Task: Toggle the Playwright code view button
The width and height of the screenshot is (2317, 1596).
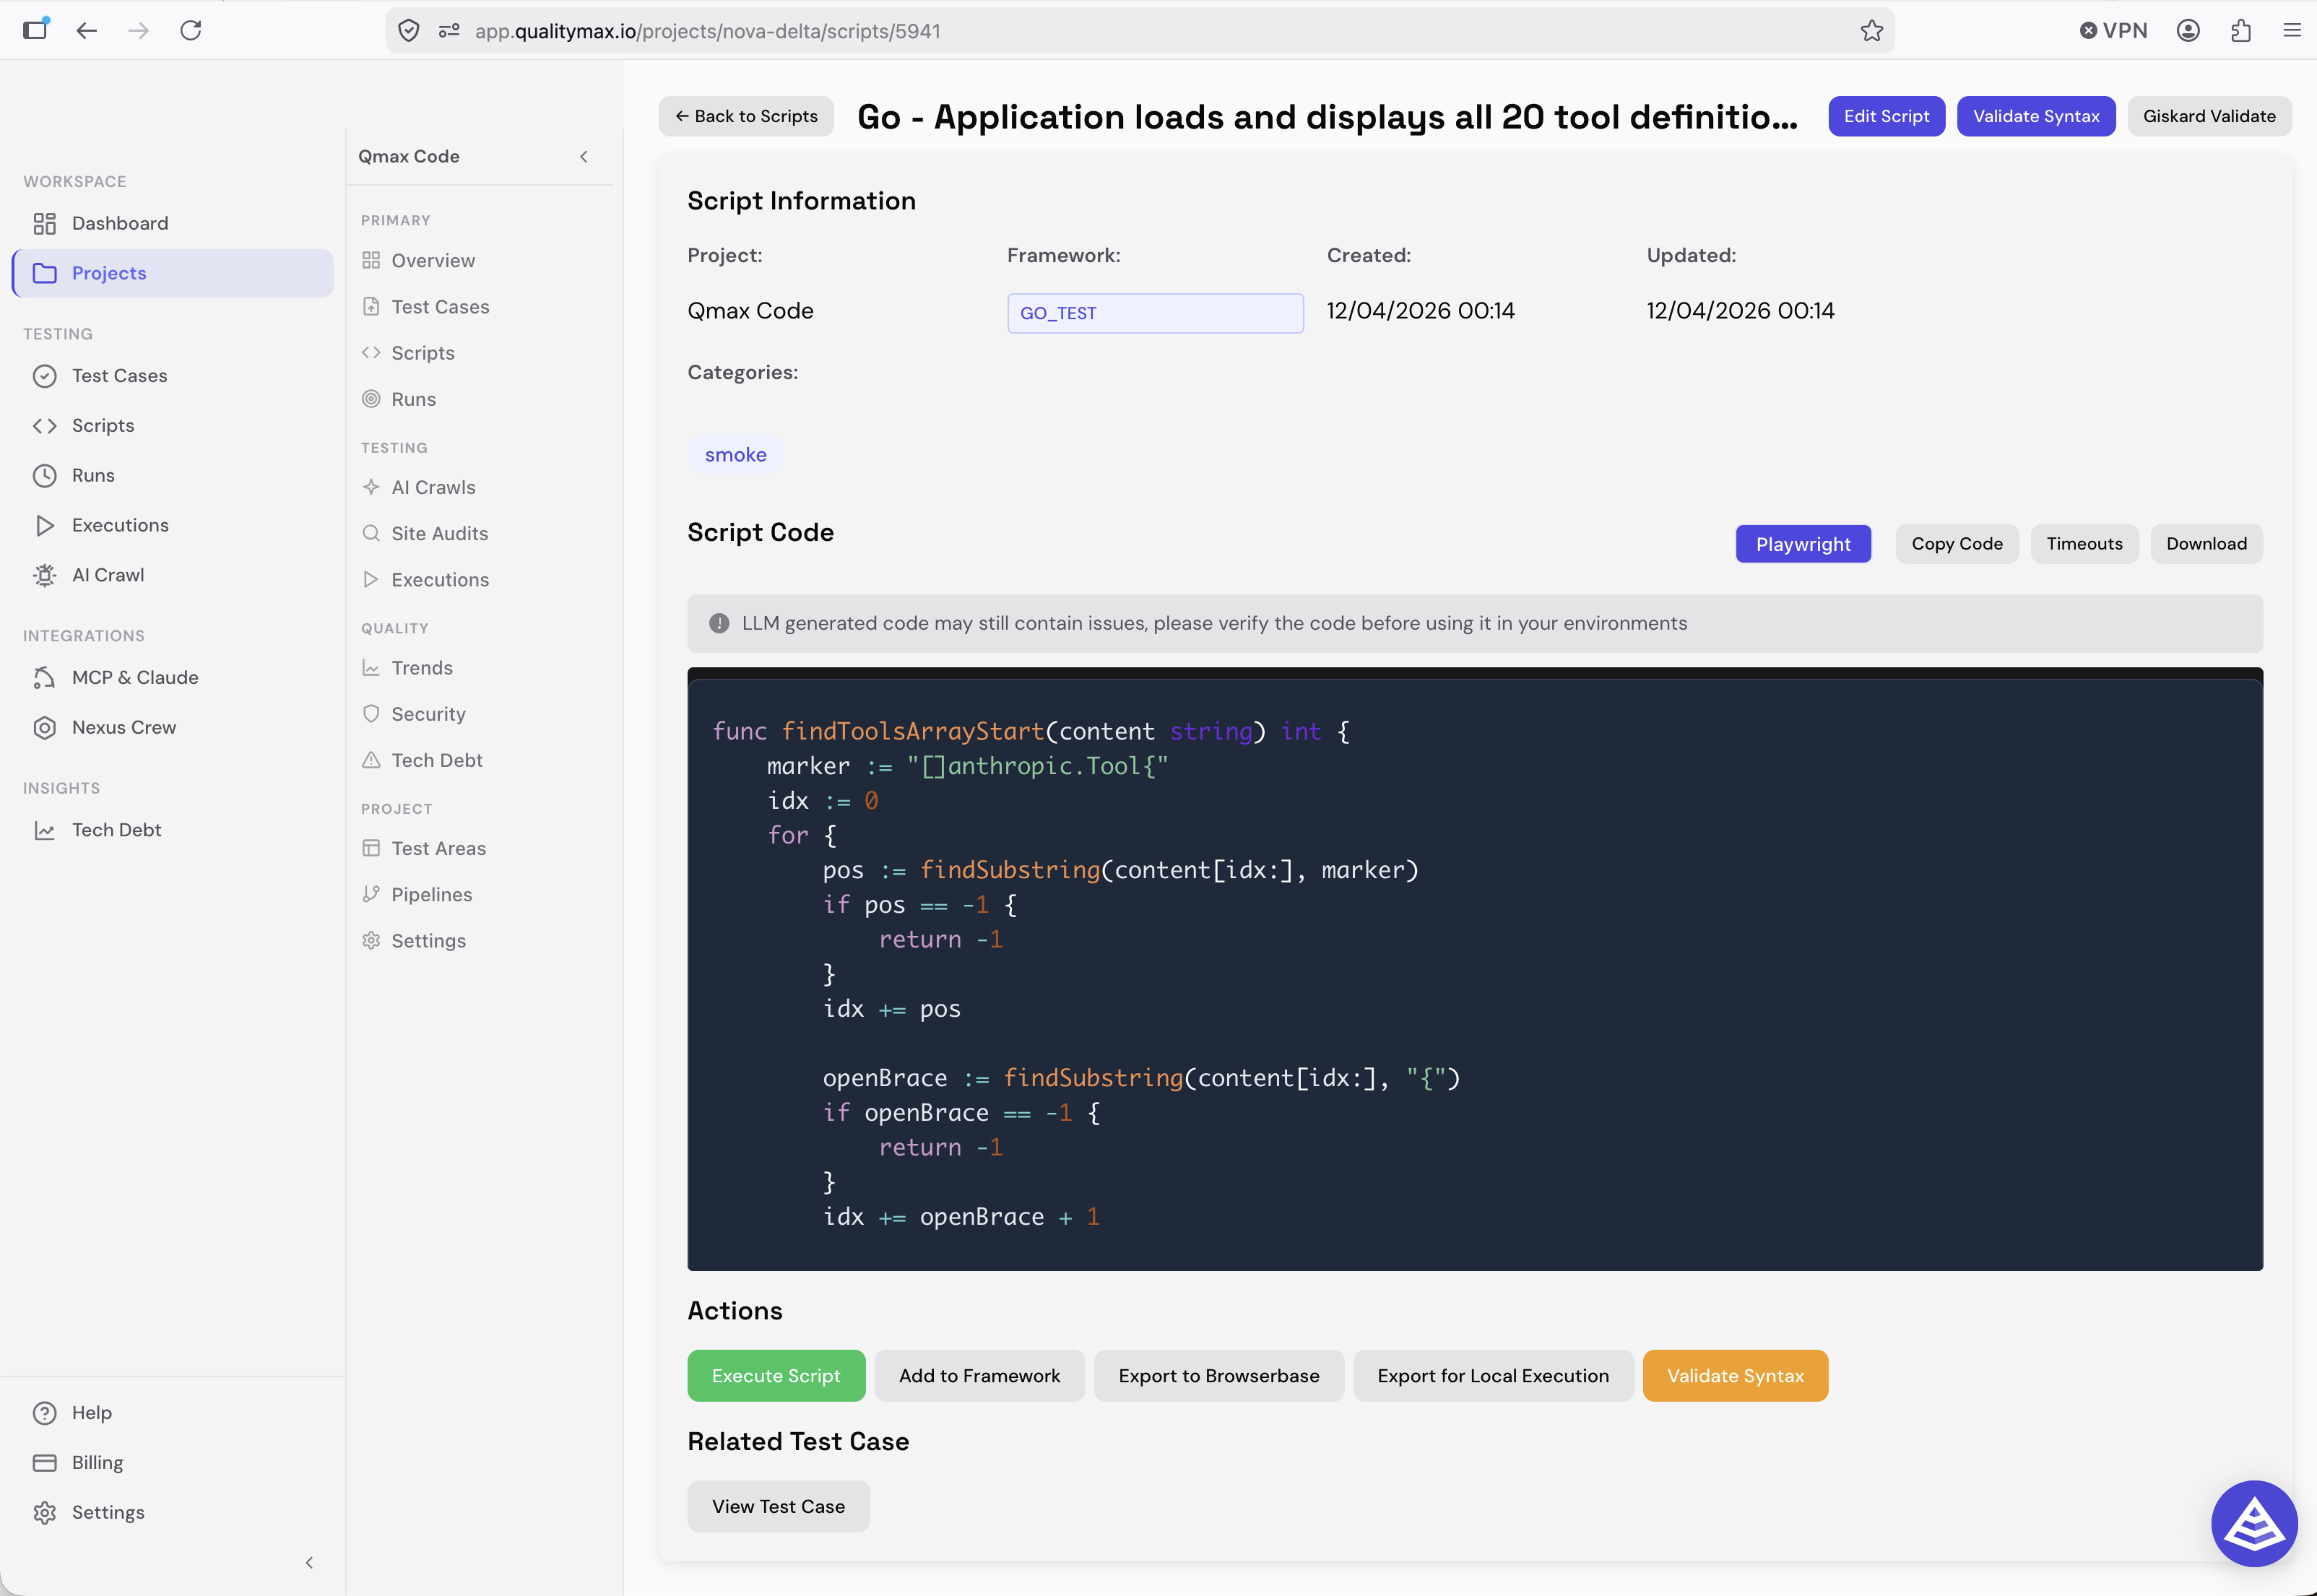Action: [x=1803, y=544]
